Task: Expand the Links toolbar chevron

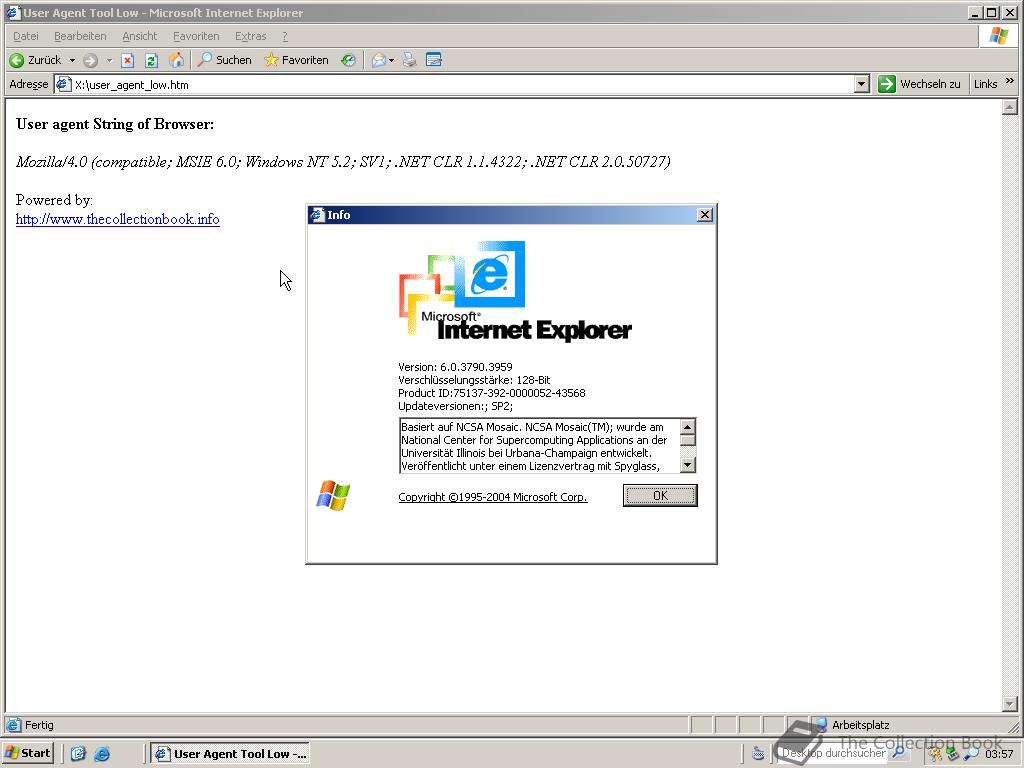Action: point(1010,81)
